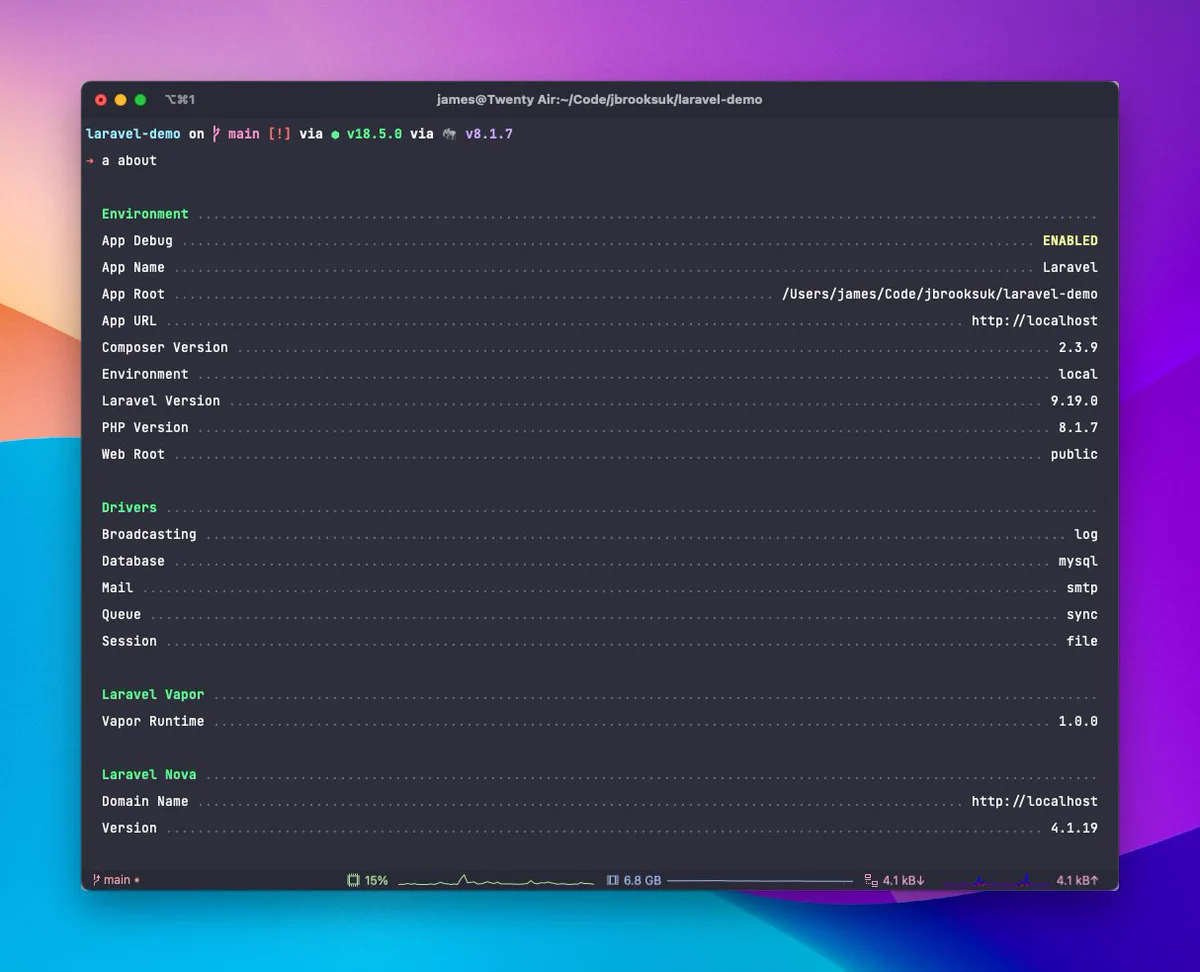The height and width of the screenshot is (972, 1200).
Task: Click Web Root value 'public'
Action: pos(1074,454)
